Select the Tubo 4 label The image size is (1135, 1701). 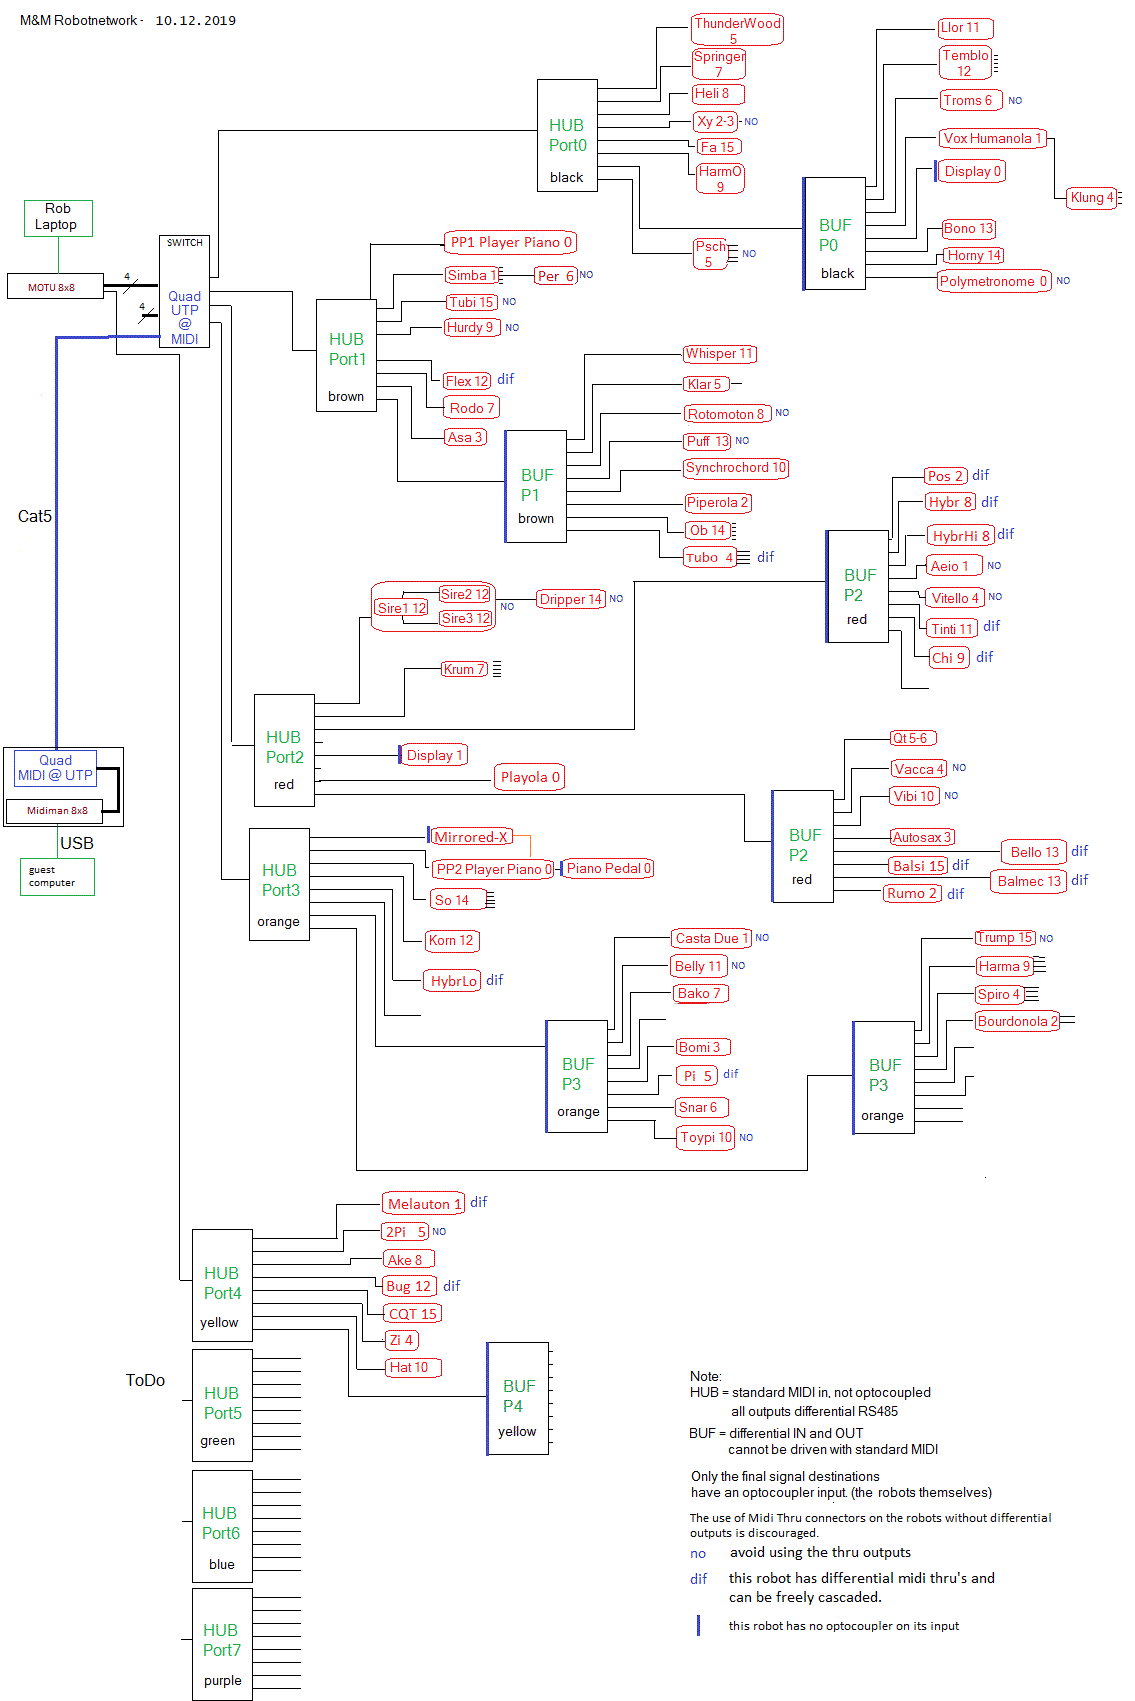point(710,557)
